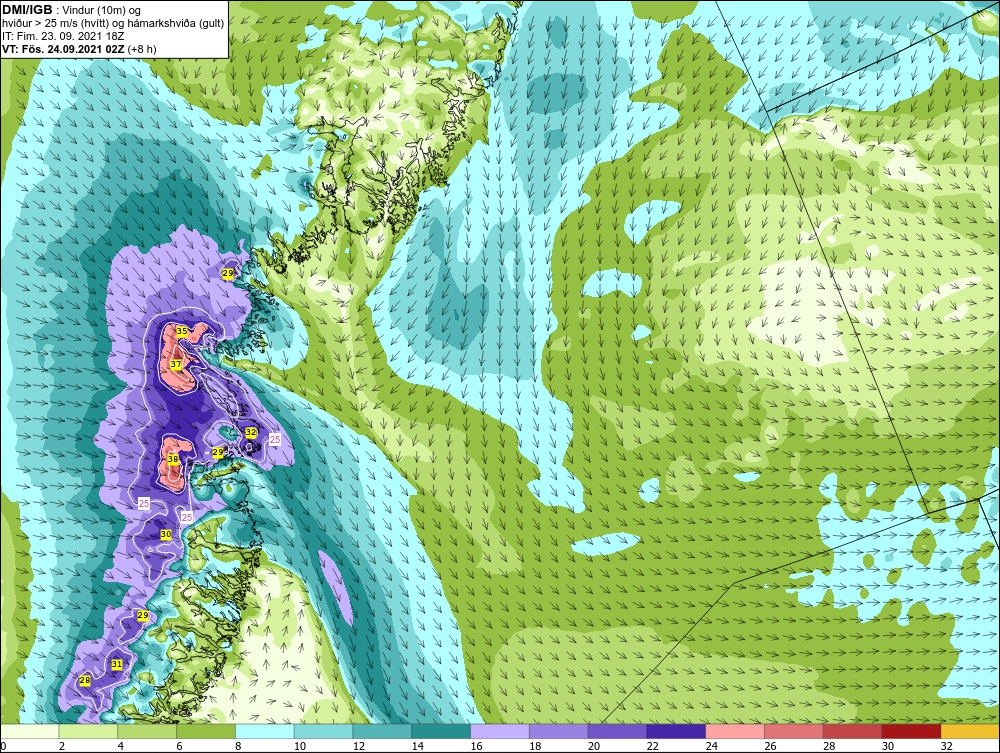Click the pale cream 0–2 swatch on the scale

pyautogui.click(x=29, y=731)
